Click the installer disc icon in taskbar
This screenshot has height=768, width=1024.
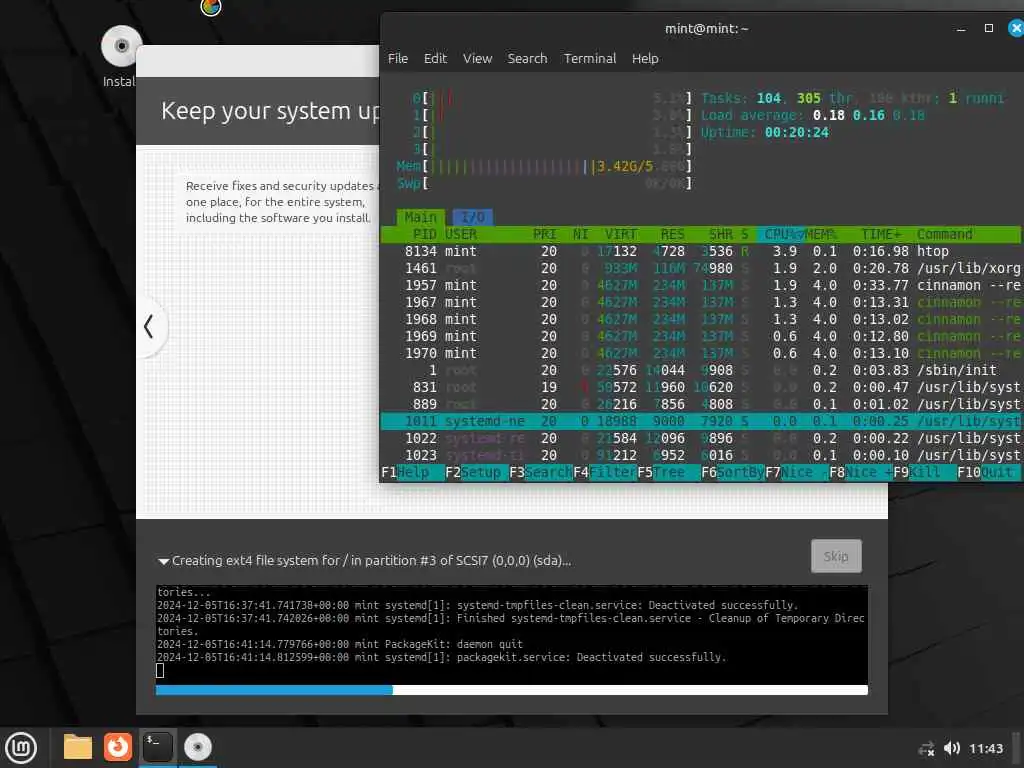point(198,747)
